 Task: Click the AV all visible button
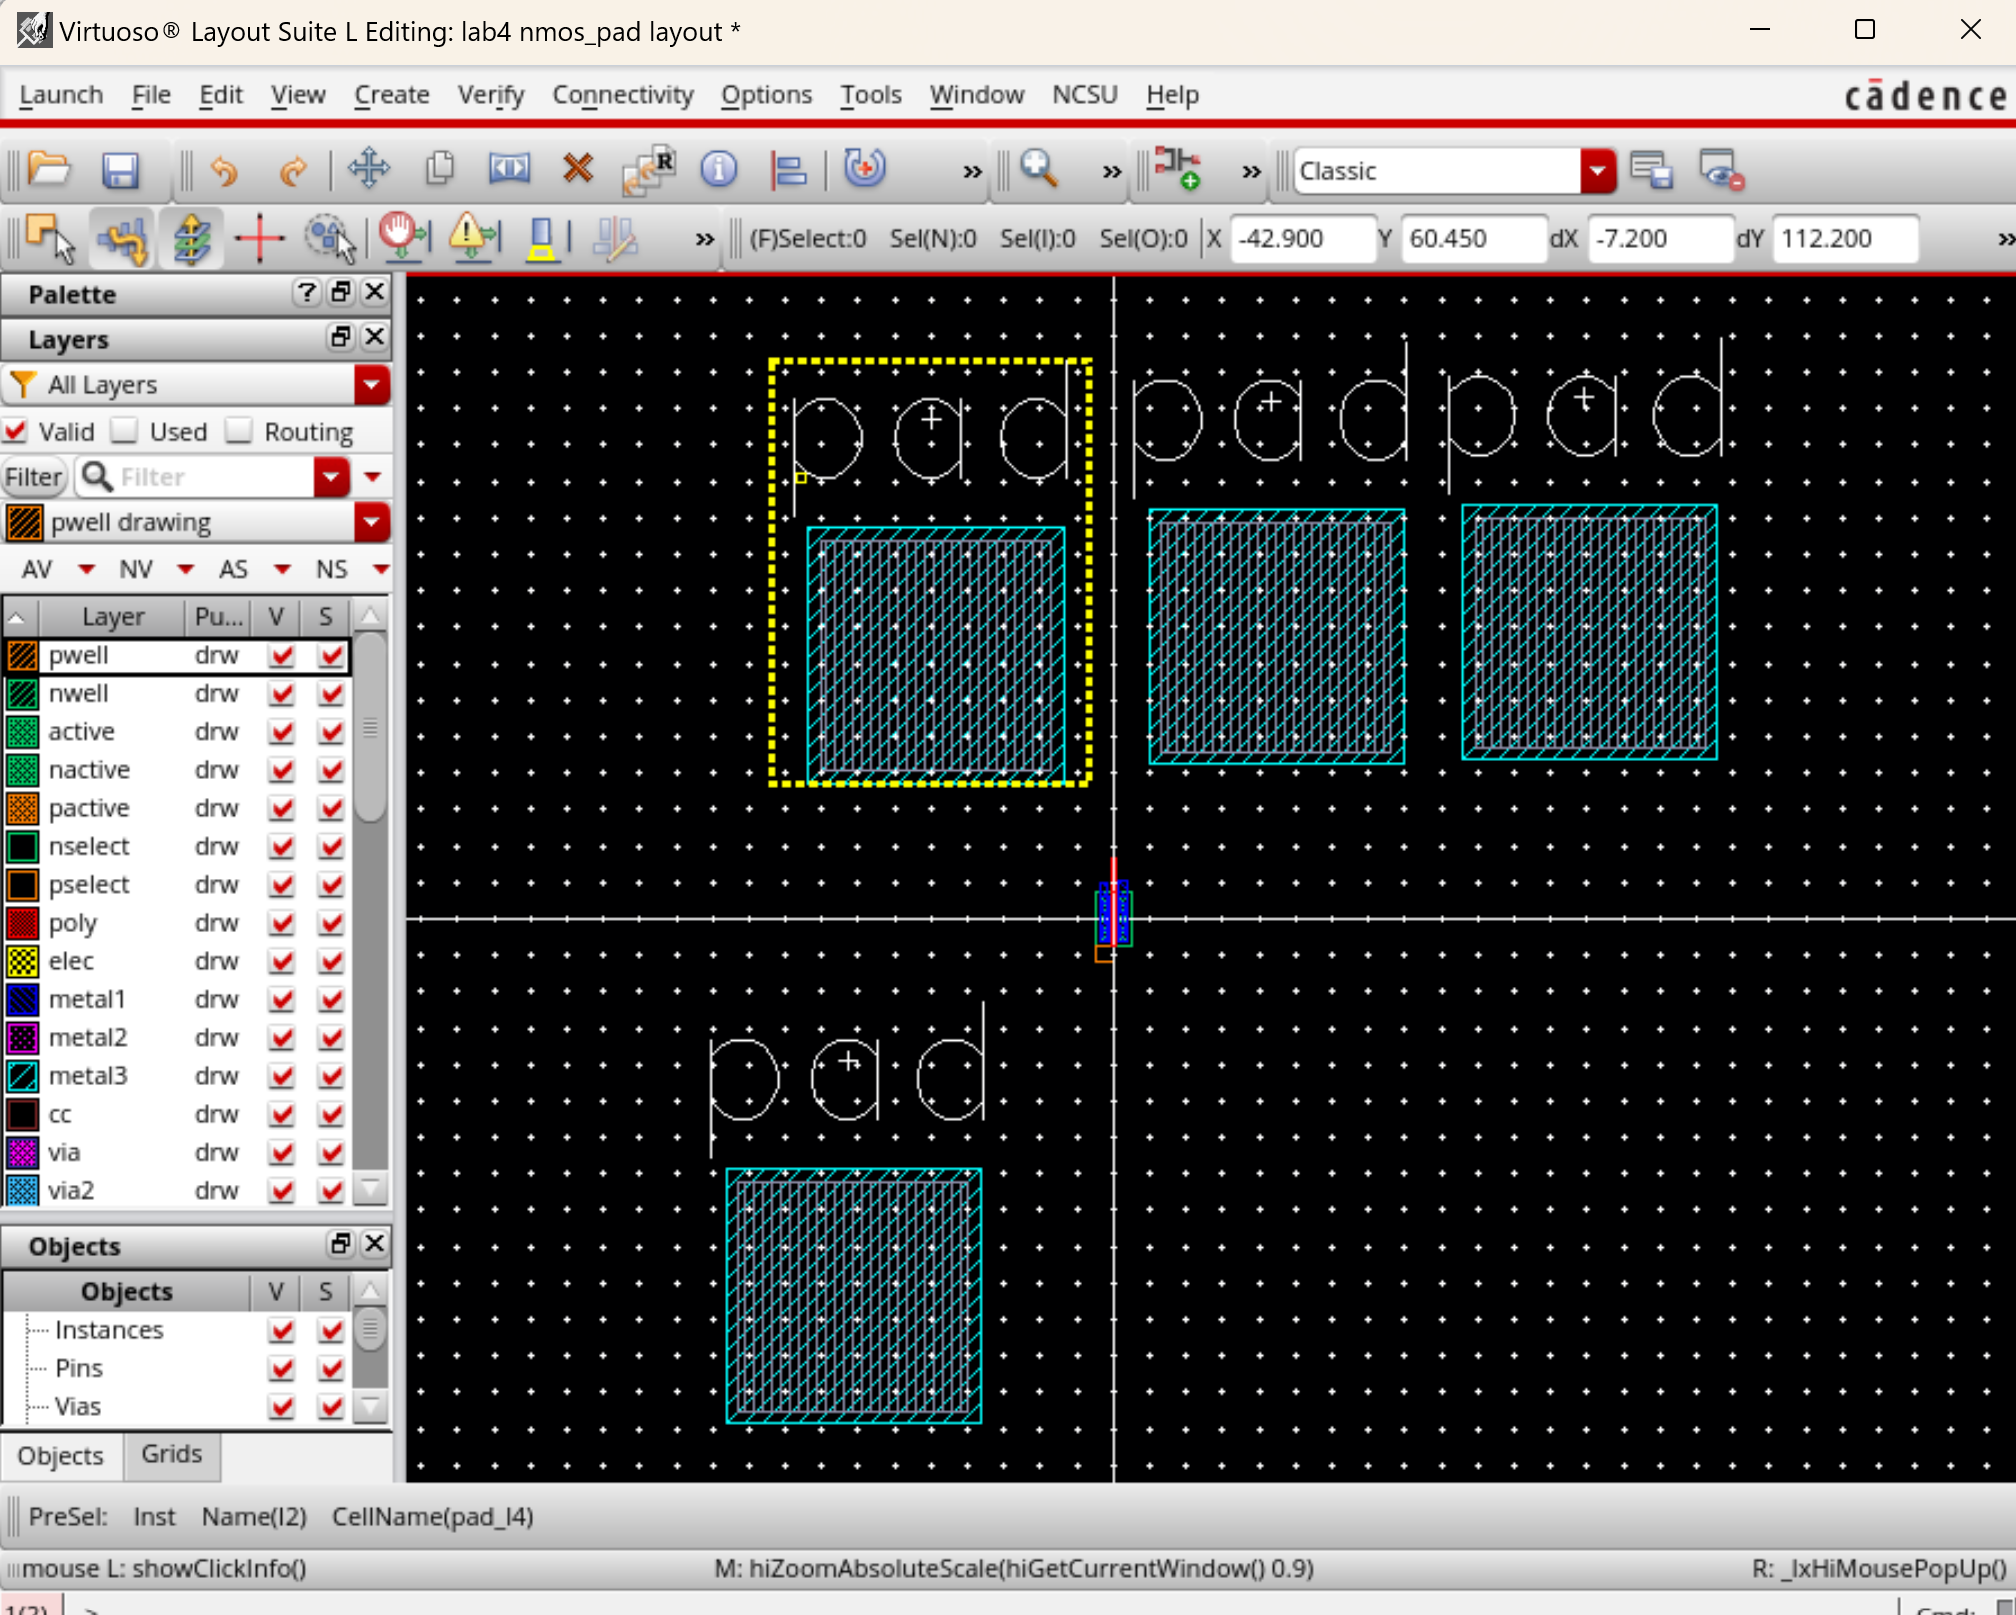click(x=37, y=569)
